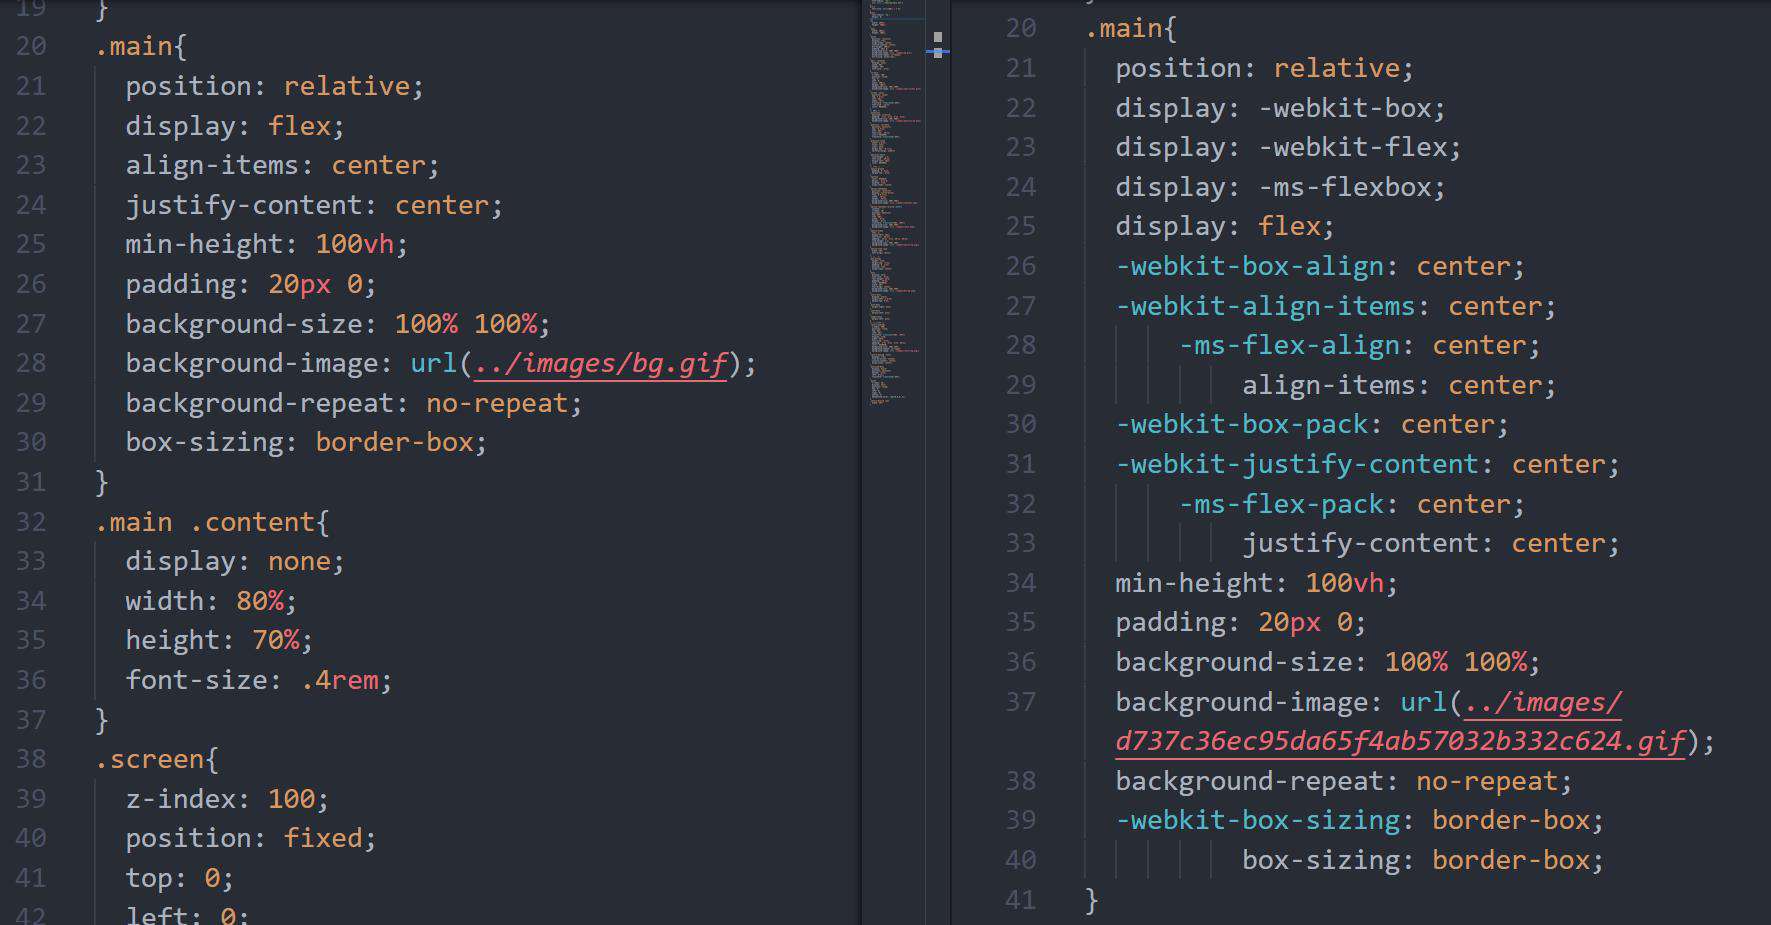Click '-webkit-box-pack: center;' line
Screen dimensions: 1771x925
click(1312, 424)
